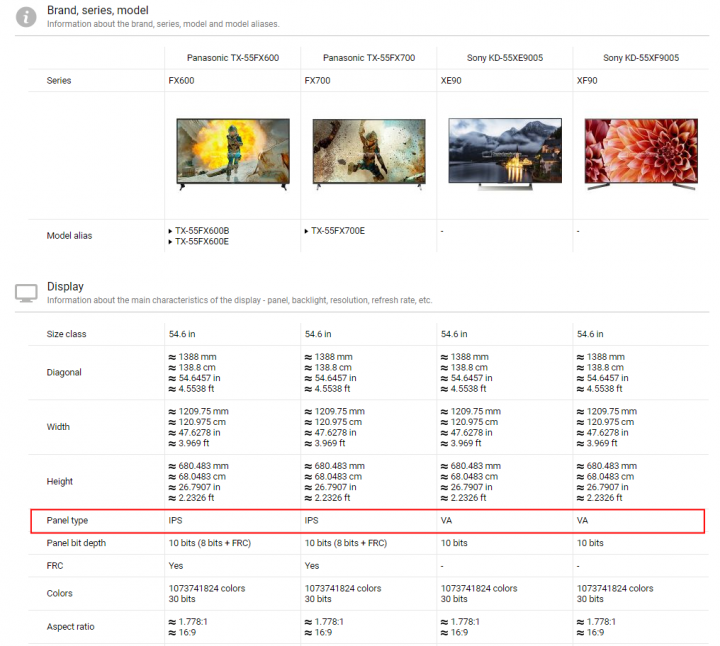Select the TX-55FX600B model alias
The image size is (720, 646).
click(x=202, y=231)
